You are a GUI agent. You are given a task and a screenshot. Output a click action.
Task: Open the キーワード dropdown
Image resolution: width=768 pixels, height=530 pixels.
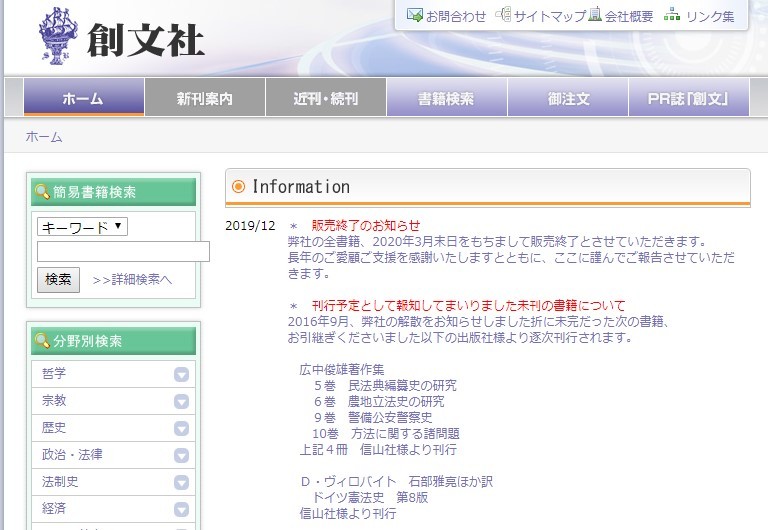82,227
